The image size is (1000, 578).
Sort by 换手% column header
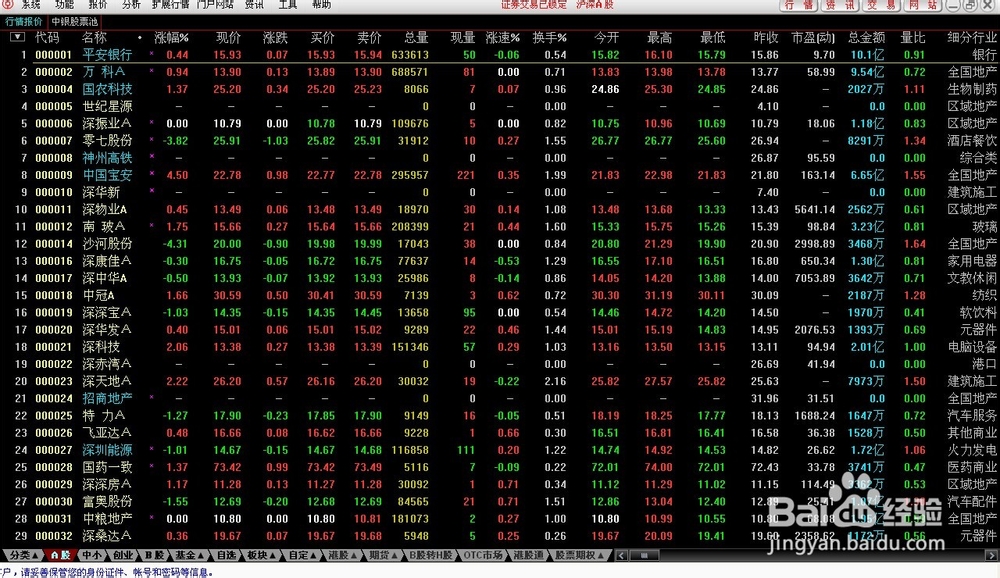pyautogui.click(x=549, y=38)
